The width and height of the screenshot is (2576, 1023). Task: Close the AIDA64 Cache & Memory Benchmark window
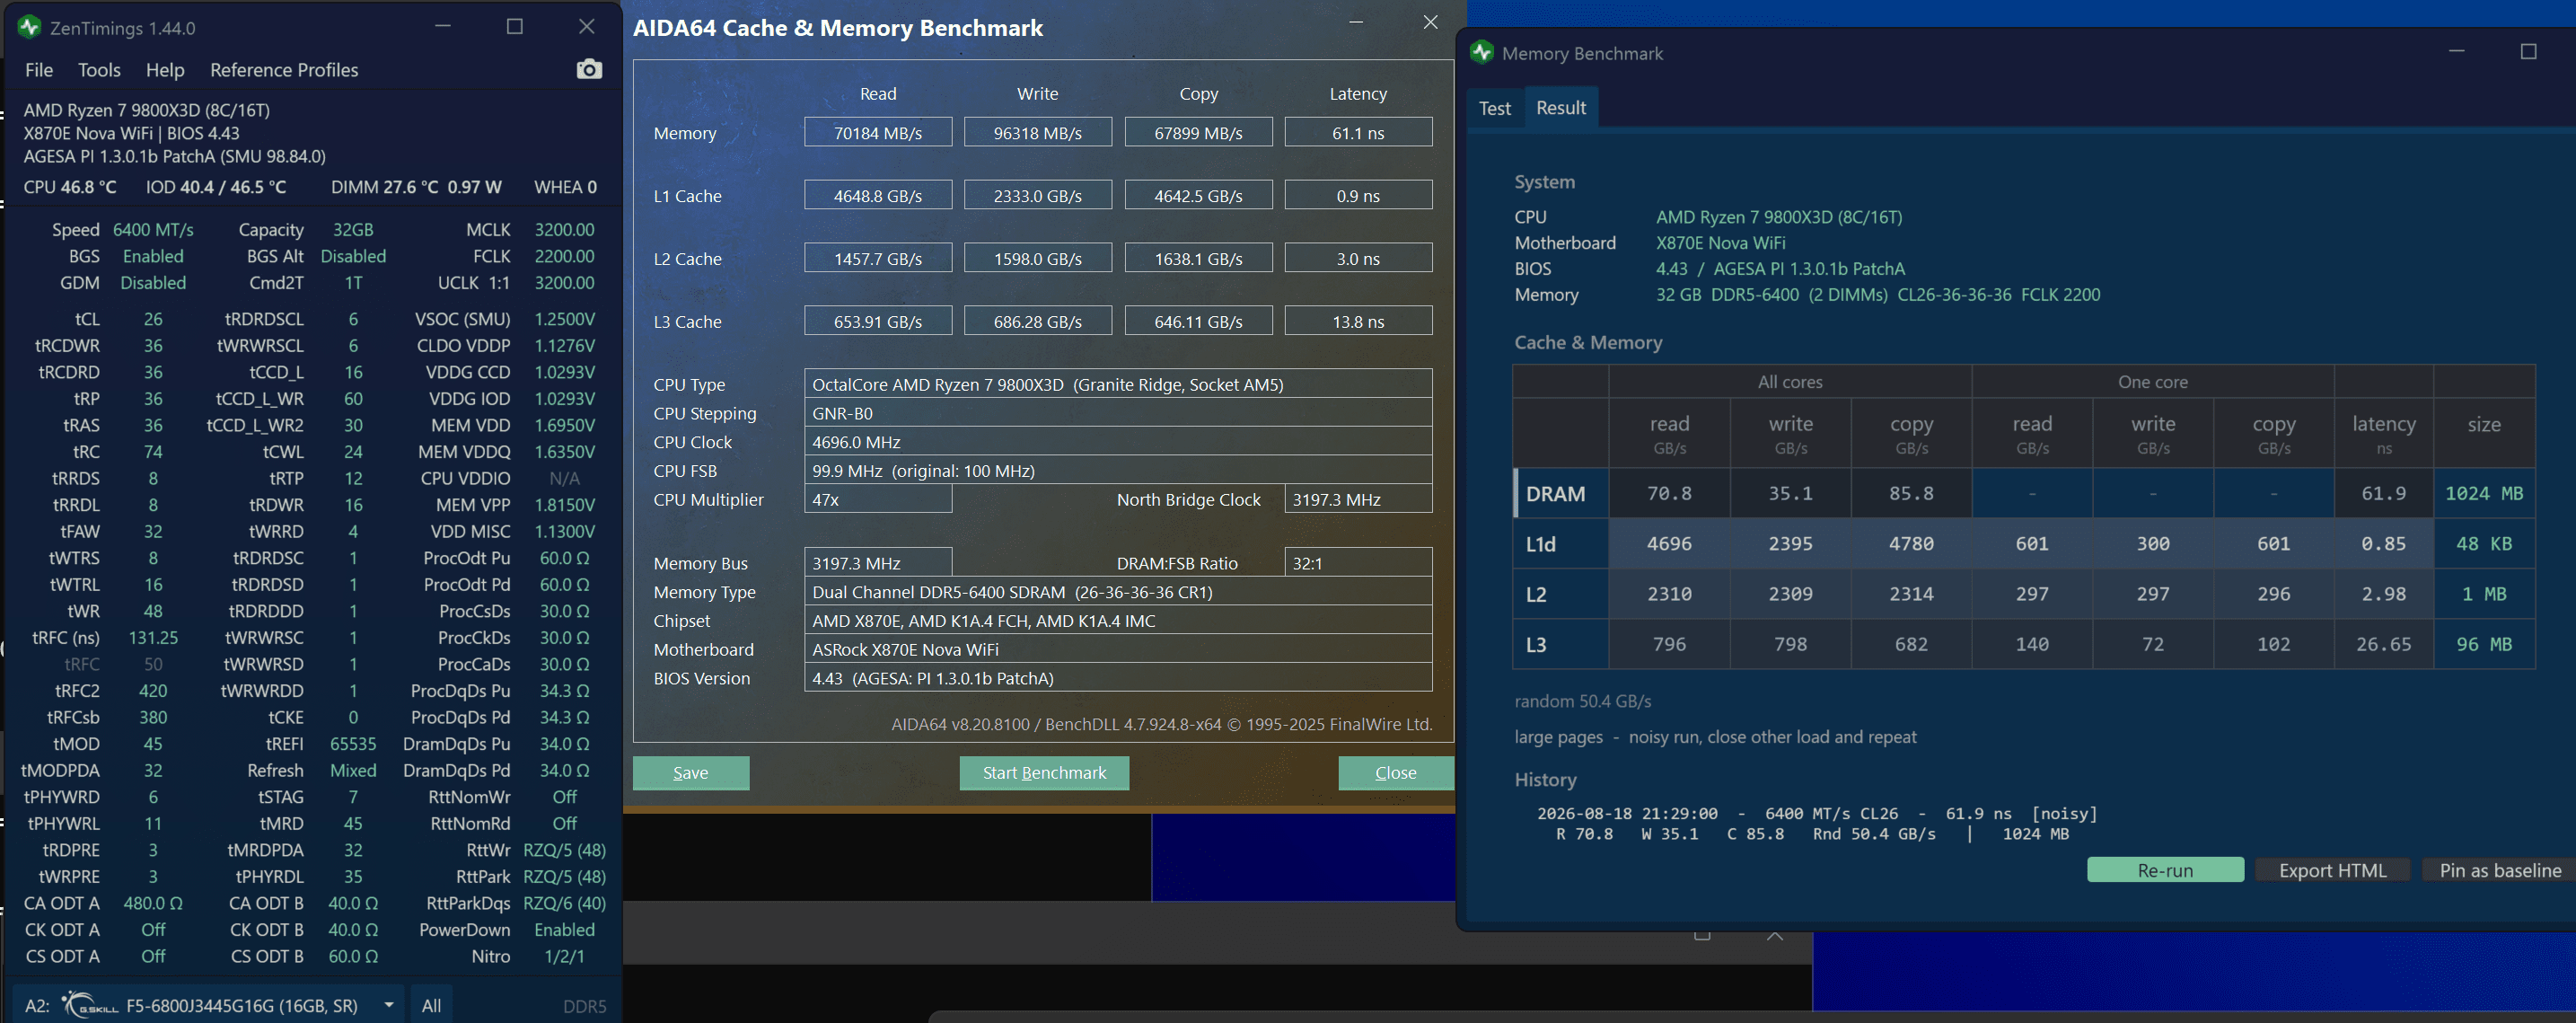(x=1431, y=22)
